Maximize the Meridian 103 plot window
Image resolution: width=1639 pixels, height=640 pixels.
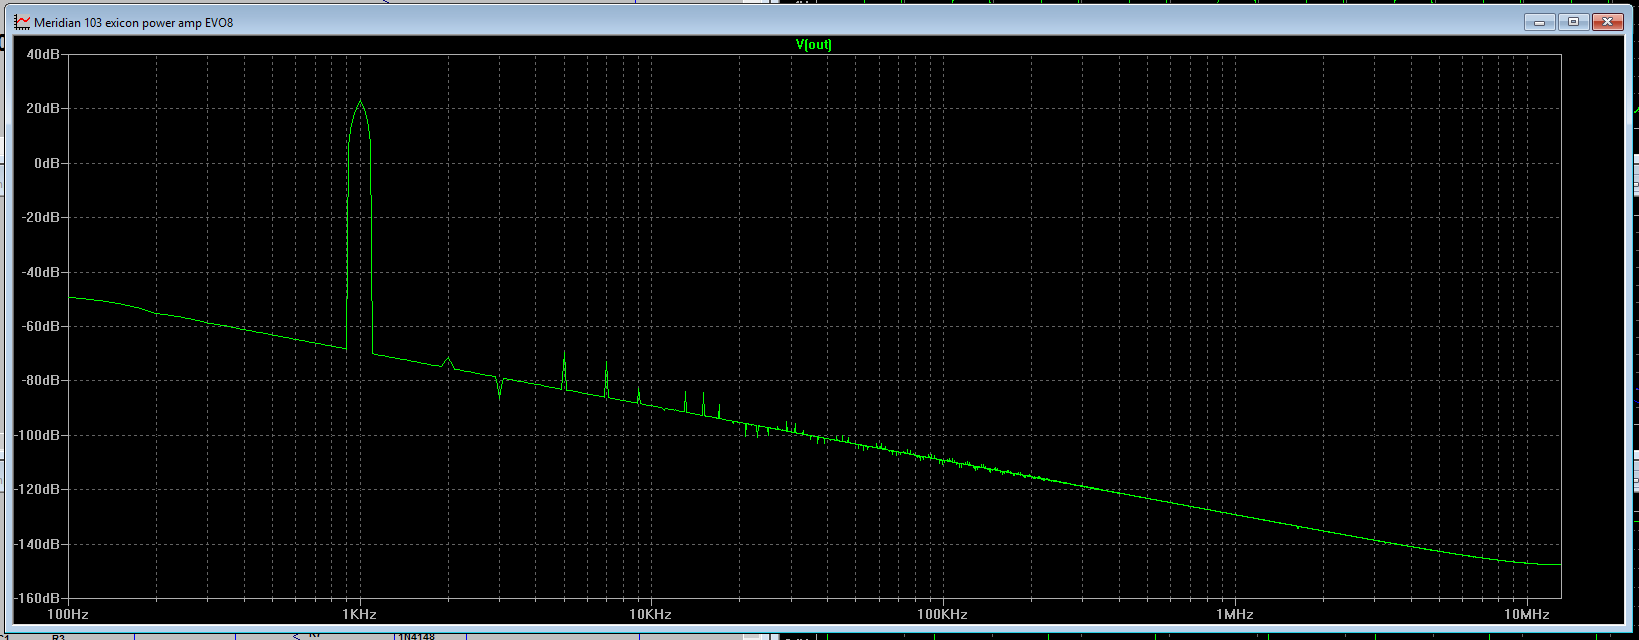coord(1573,22)
